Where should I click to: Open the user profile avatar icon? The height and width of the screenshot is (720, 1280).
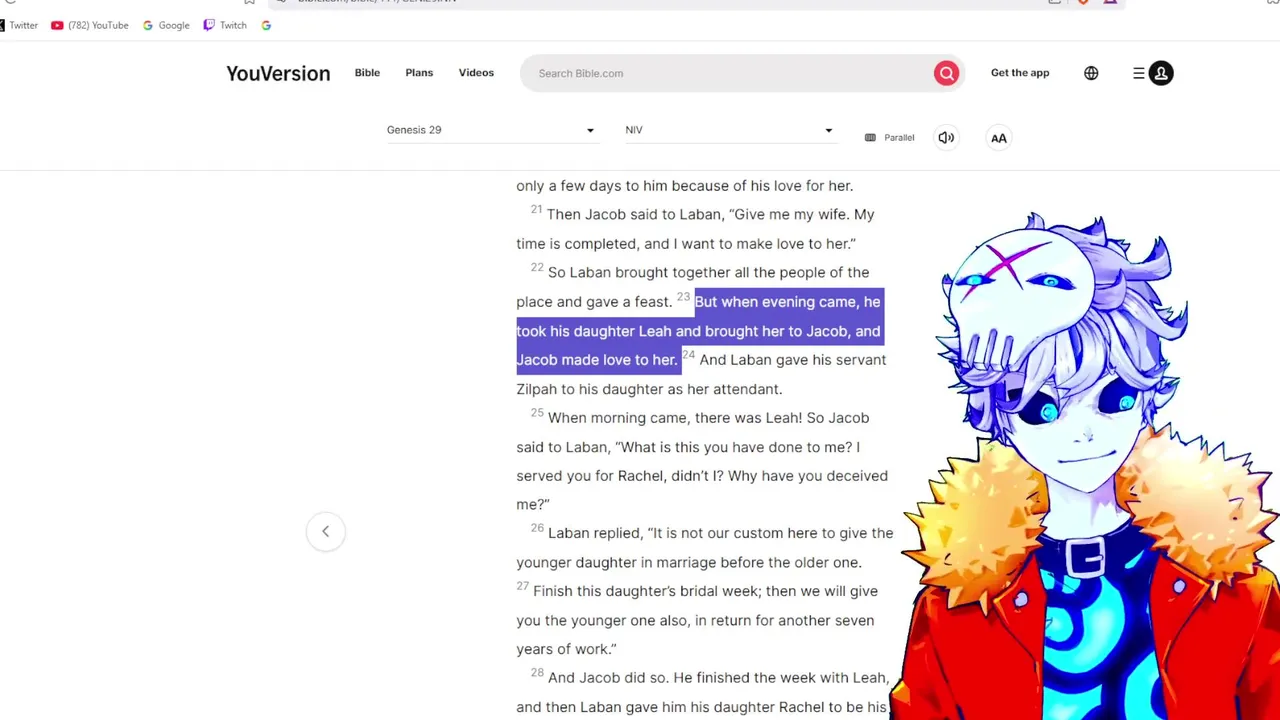[x=1161, y=73]
